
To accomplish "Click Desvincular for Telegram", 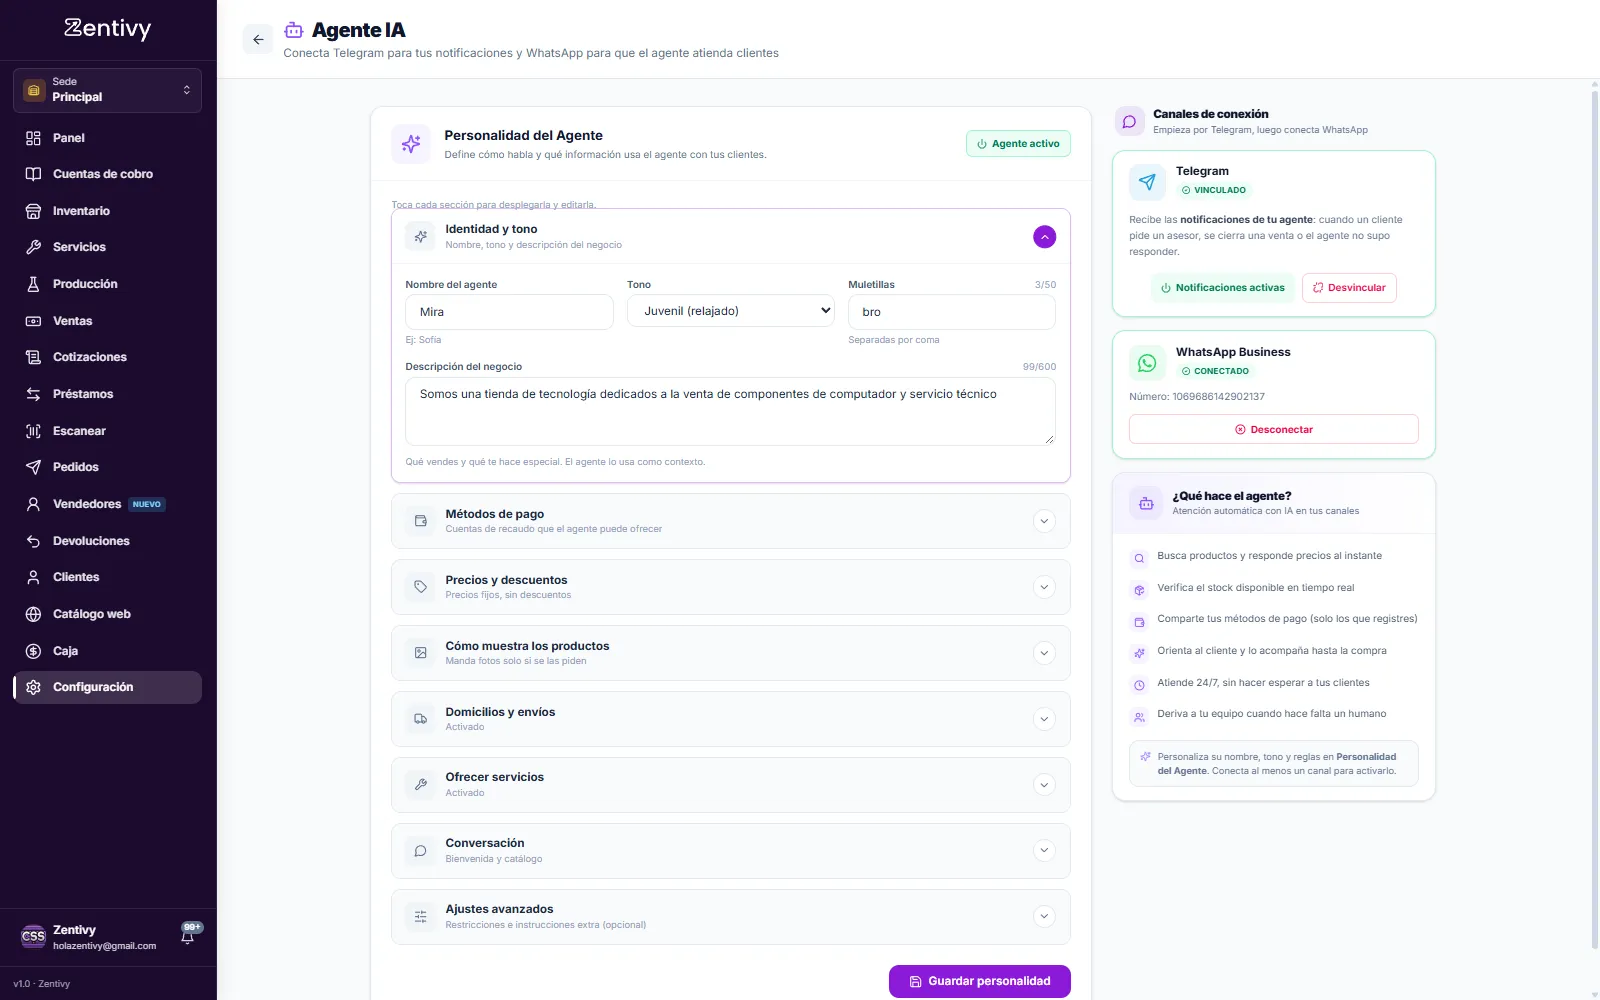I will click(1349, 288).
